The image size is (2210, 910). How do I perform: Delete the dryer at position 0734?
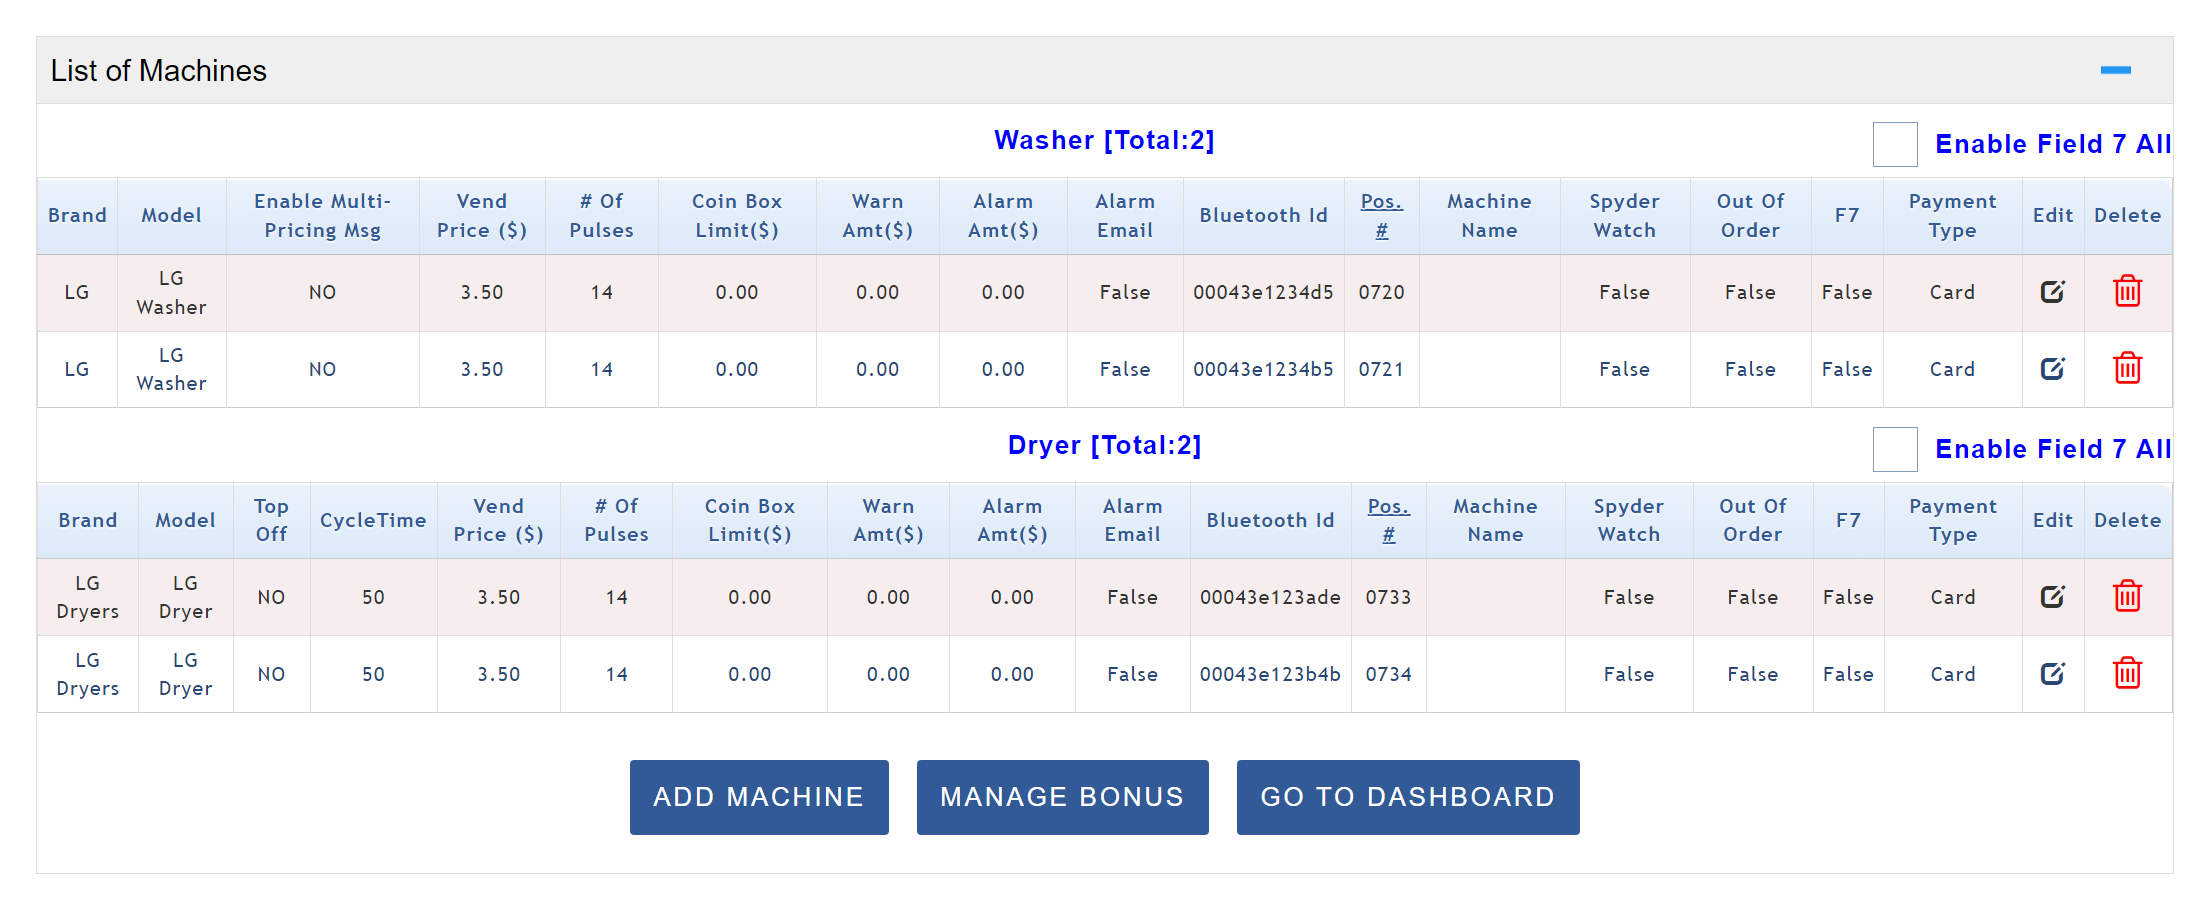click(2127, 674)
